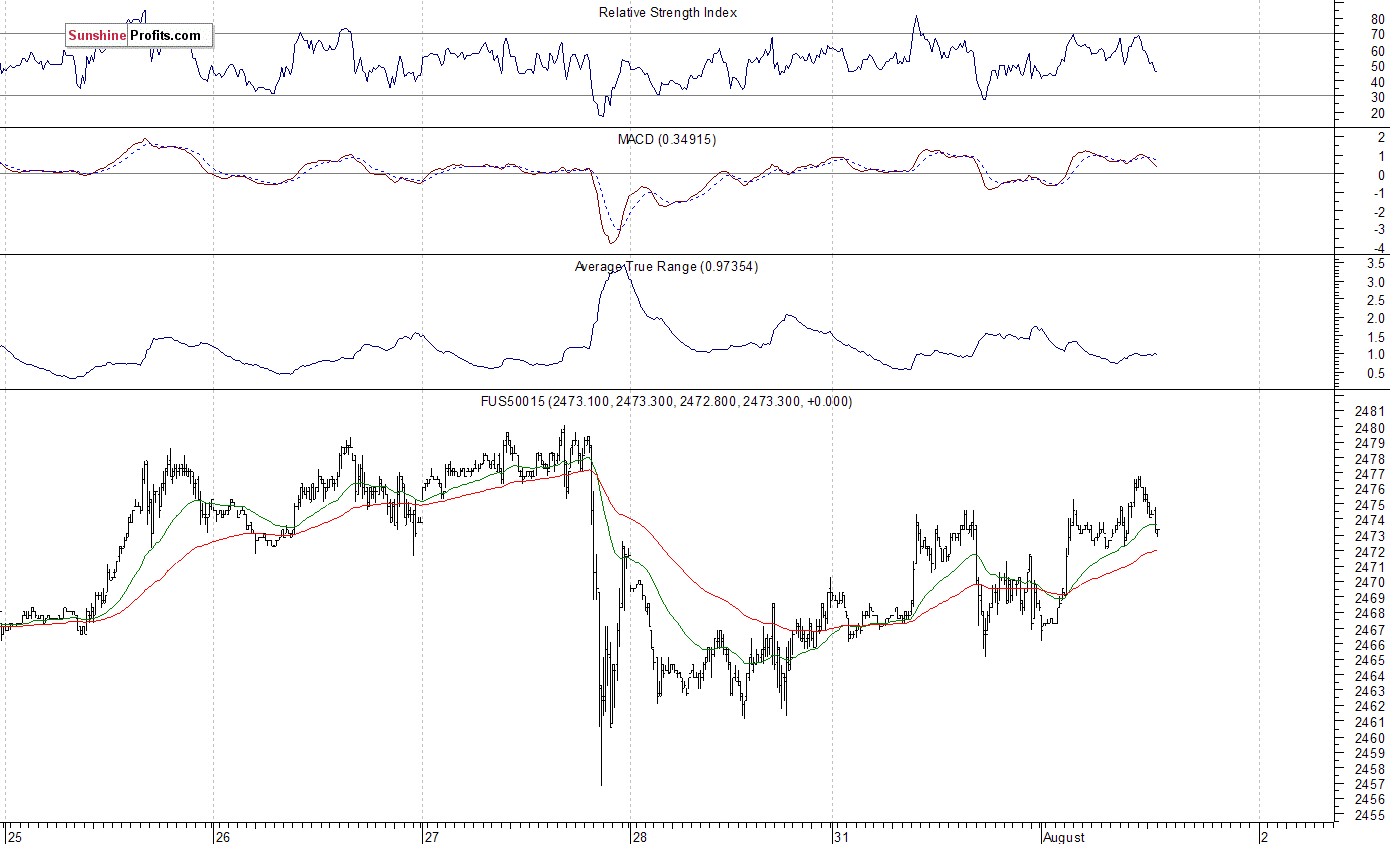Select the Average True Range (0.97354) label
Viewport: 1390px width, 844px height.
pyautogui.click(x=666, y=267)
